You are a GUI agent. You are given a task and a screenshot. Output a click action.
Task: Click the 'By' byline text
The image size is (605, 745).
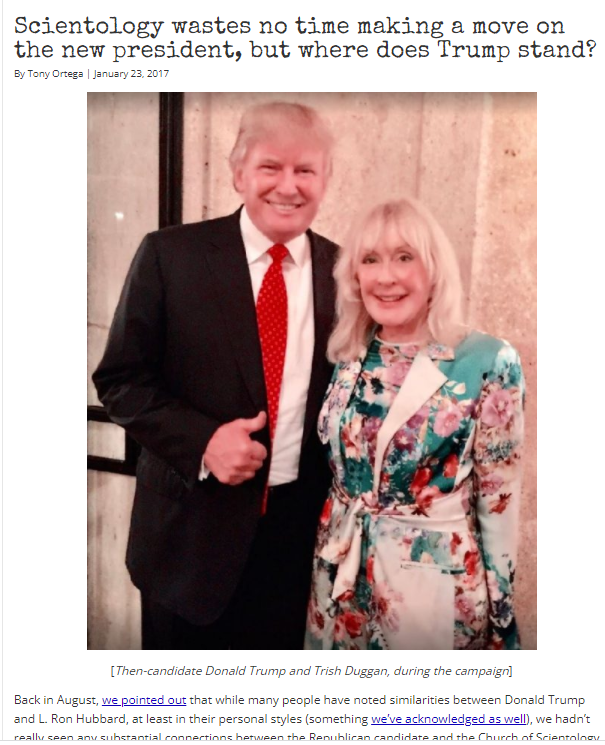pos(19,74)
